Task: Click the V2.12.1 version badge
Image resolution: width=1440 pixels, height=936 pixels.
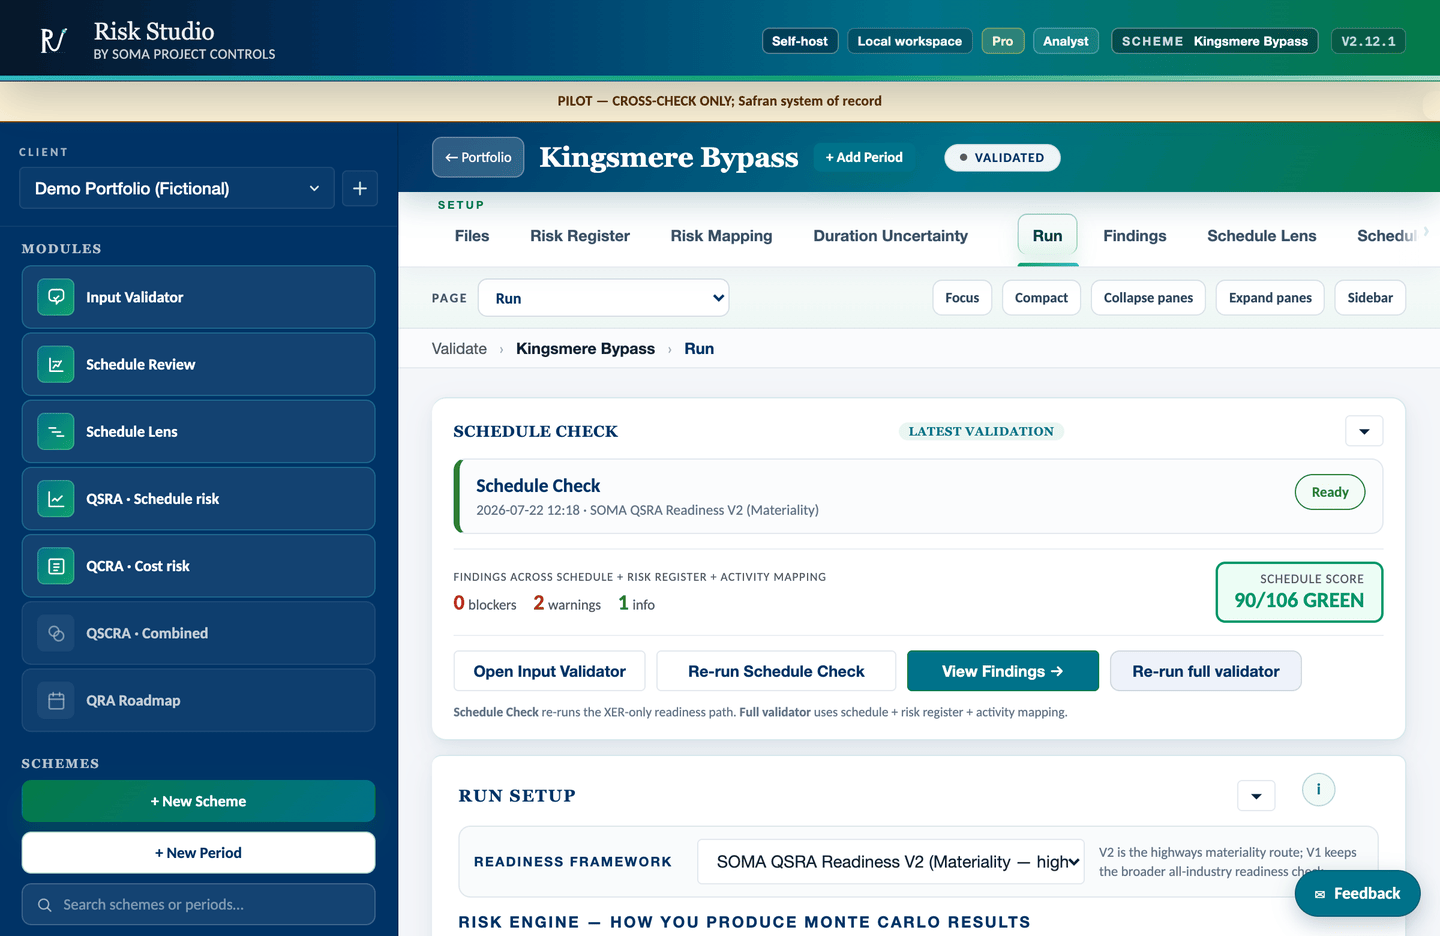Action: [x=1368, y=41]
